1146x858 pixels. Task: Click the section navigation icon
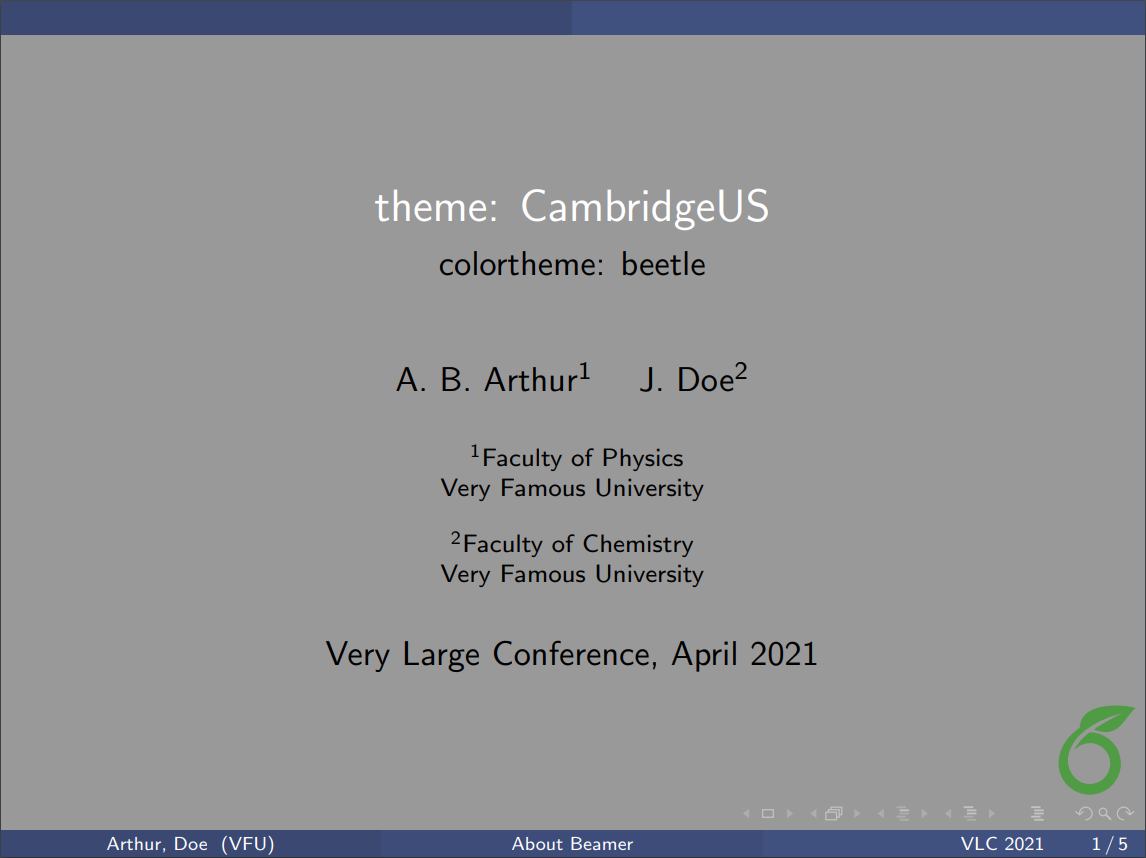coord(970,813)
